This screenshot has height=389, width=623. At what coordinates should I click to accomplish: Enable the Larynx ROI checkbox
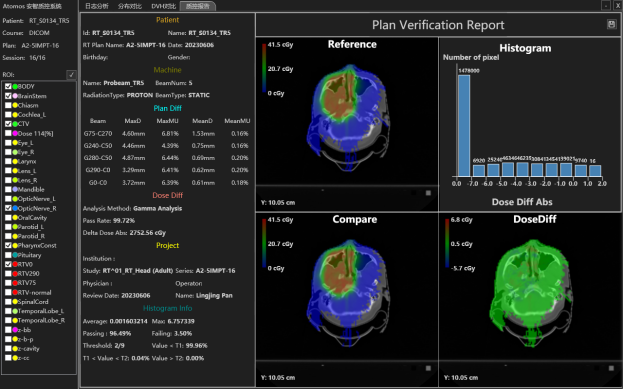(x=8, y=161)
